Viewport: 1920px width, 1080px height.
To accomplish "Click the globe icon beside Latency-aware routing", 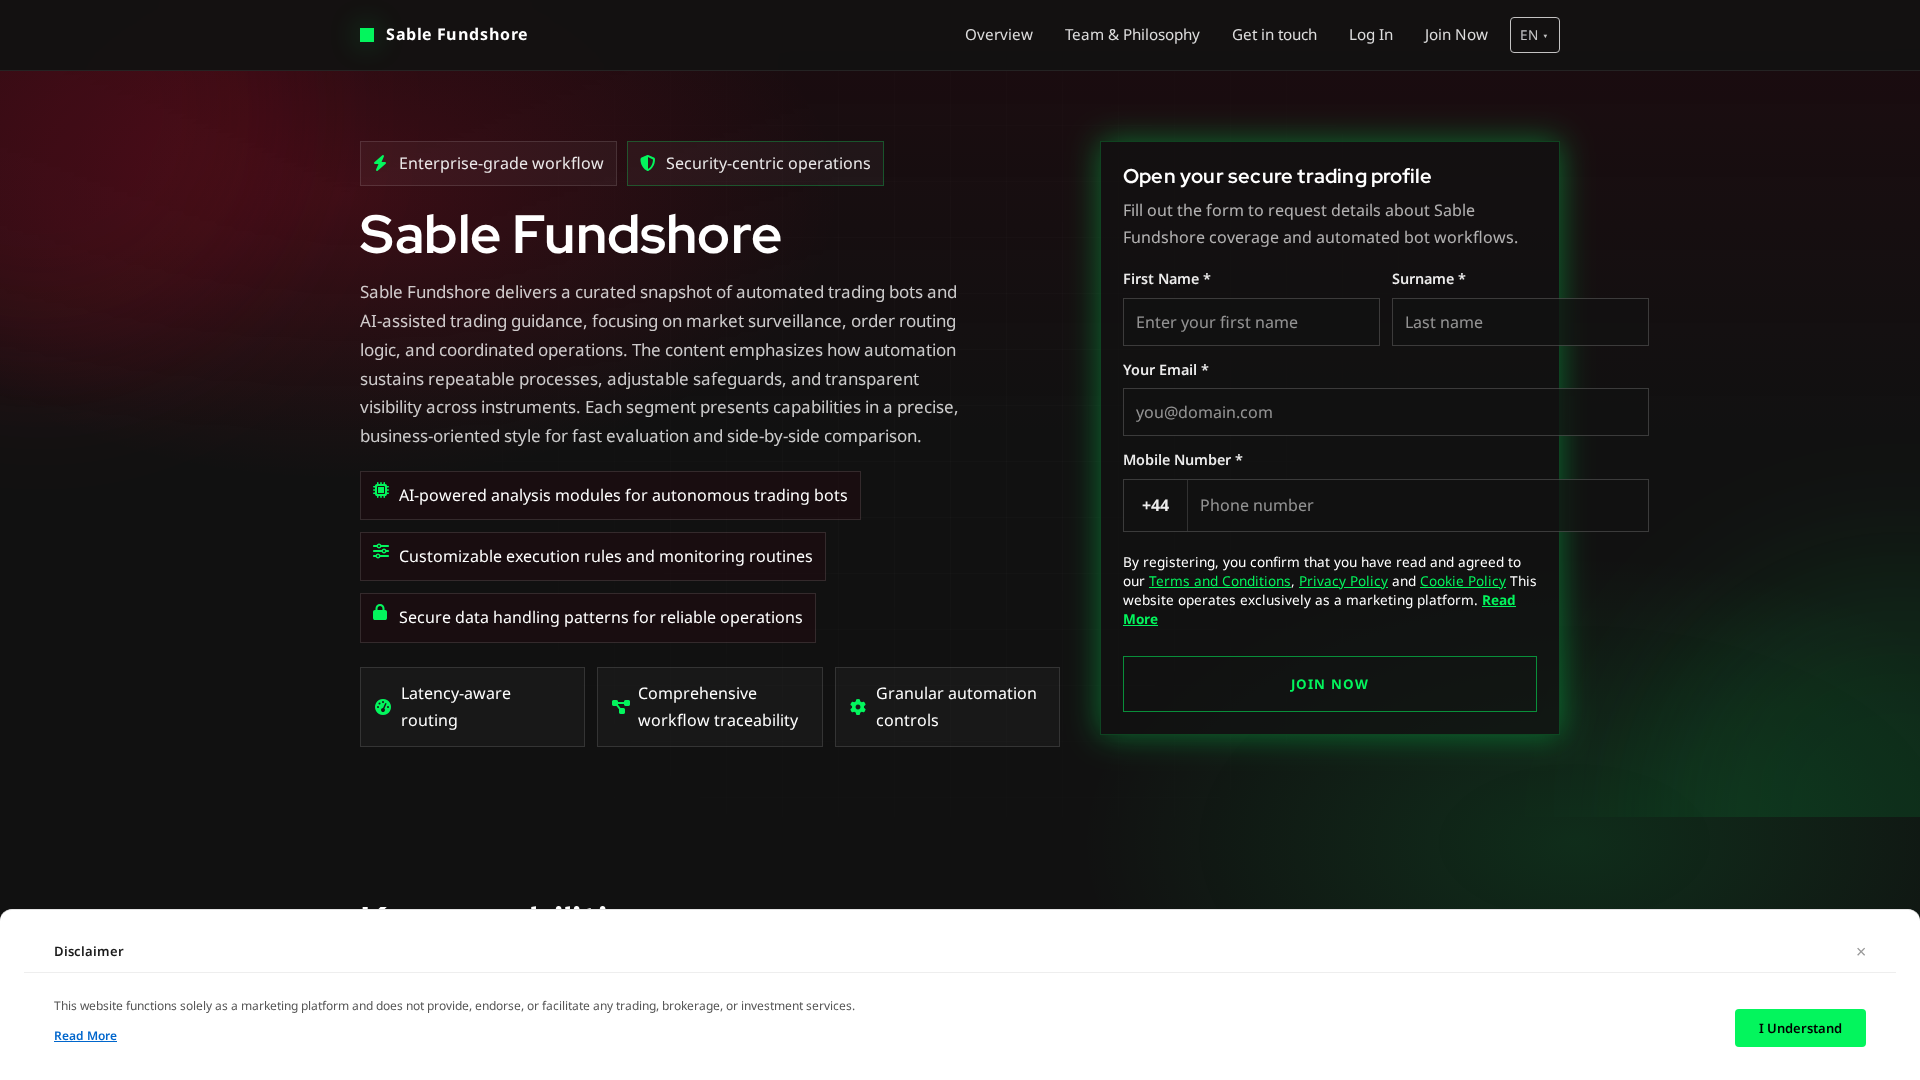I will click(x=384, y=707).
